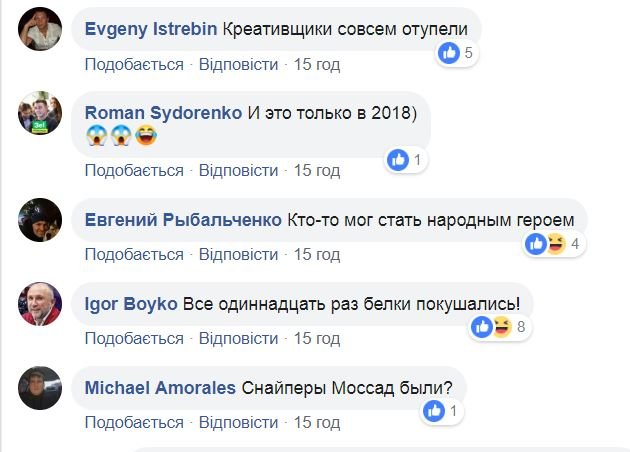Open Igor Boyko's profile name link
This screenshot has width=630, height=452.
tap(132, 303)
